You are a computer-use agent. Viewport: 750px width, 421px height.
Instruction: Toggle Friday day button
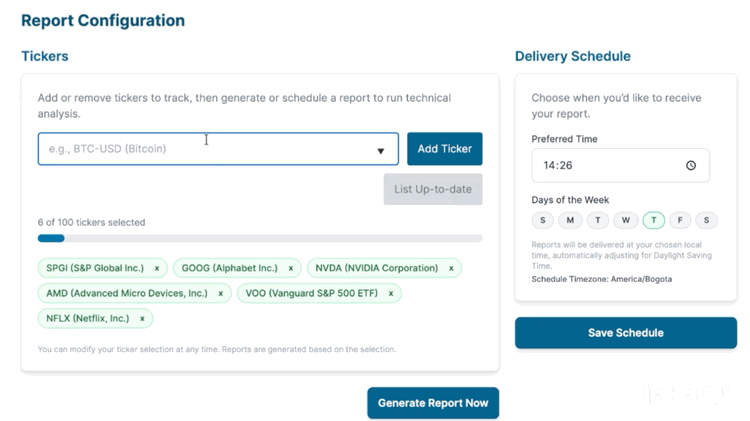click(680, 220)
